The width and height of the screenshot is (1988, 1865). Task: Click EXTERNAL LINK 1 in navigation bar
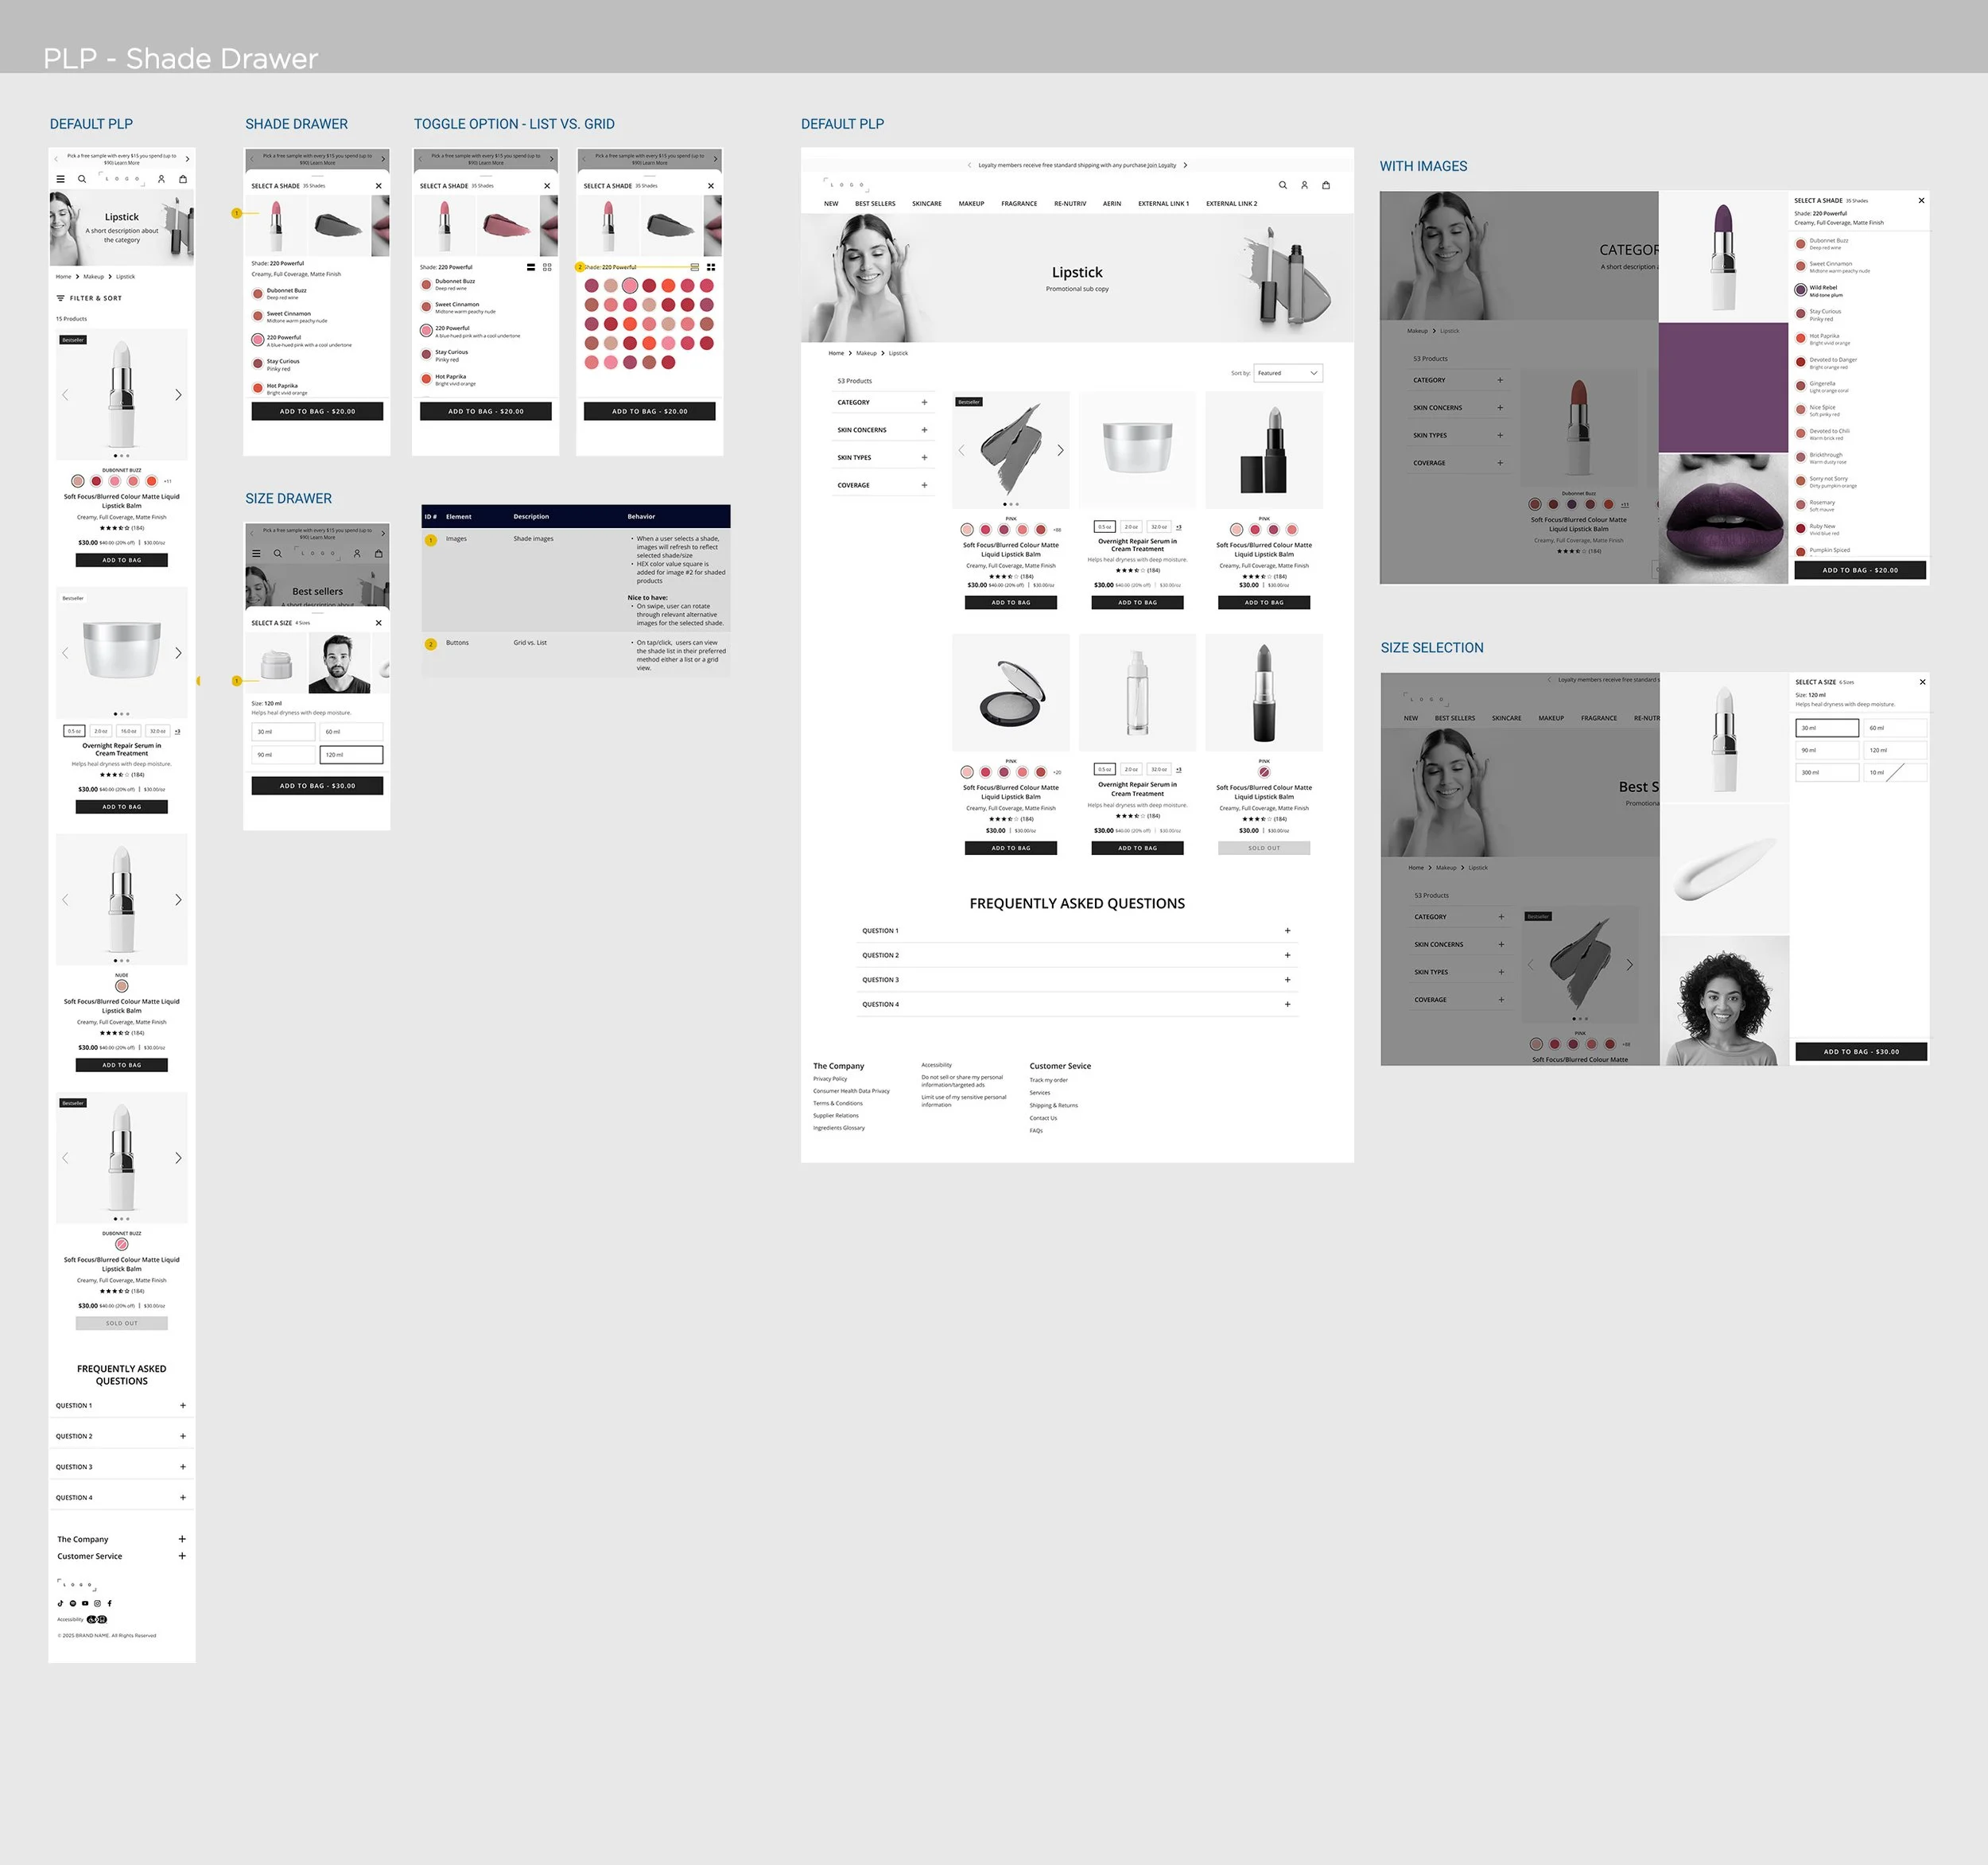pos(1163,204)
